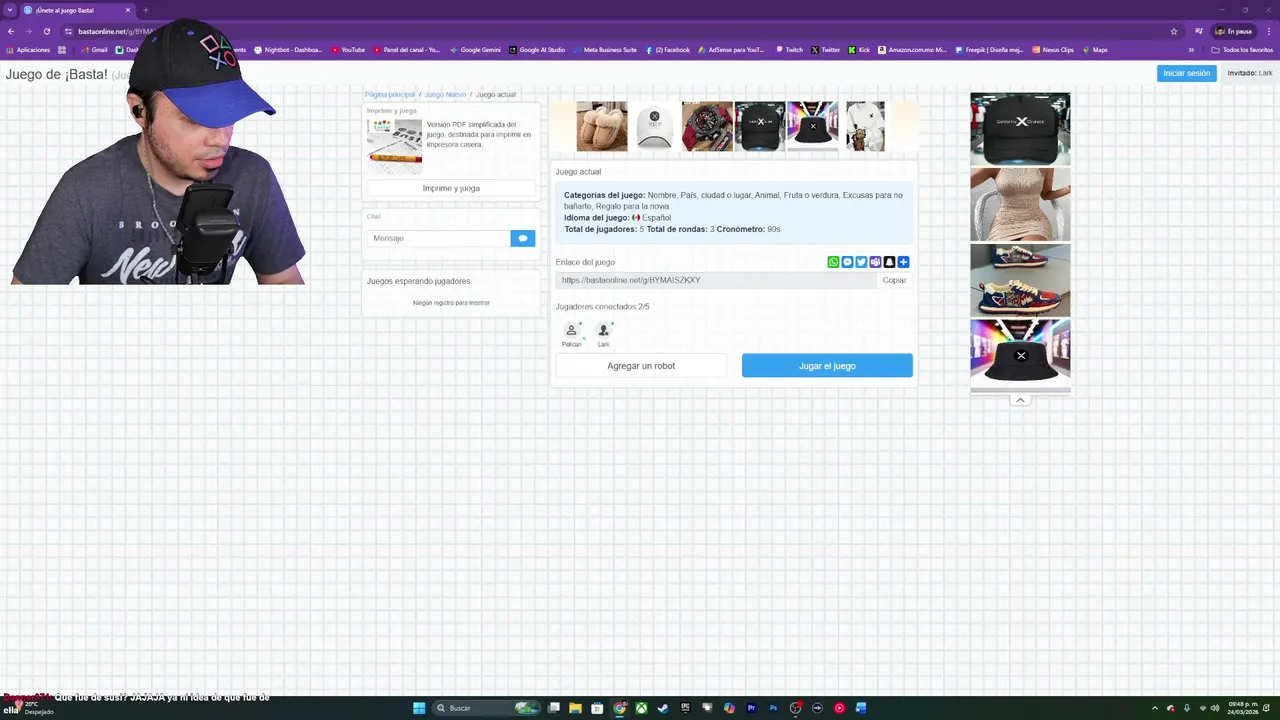1280x720 pixels.
Task: Open the fuzzy slippers ad thumbnail
Action: pos(602,126)
